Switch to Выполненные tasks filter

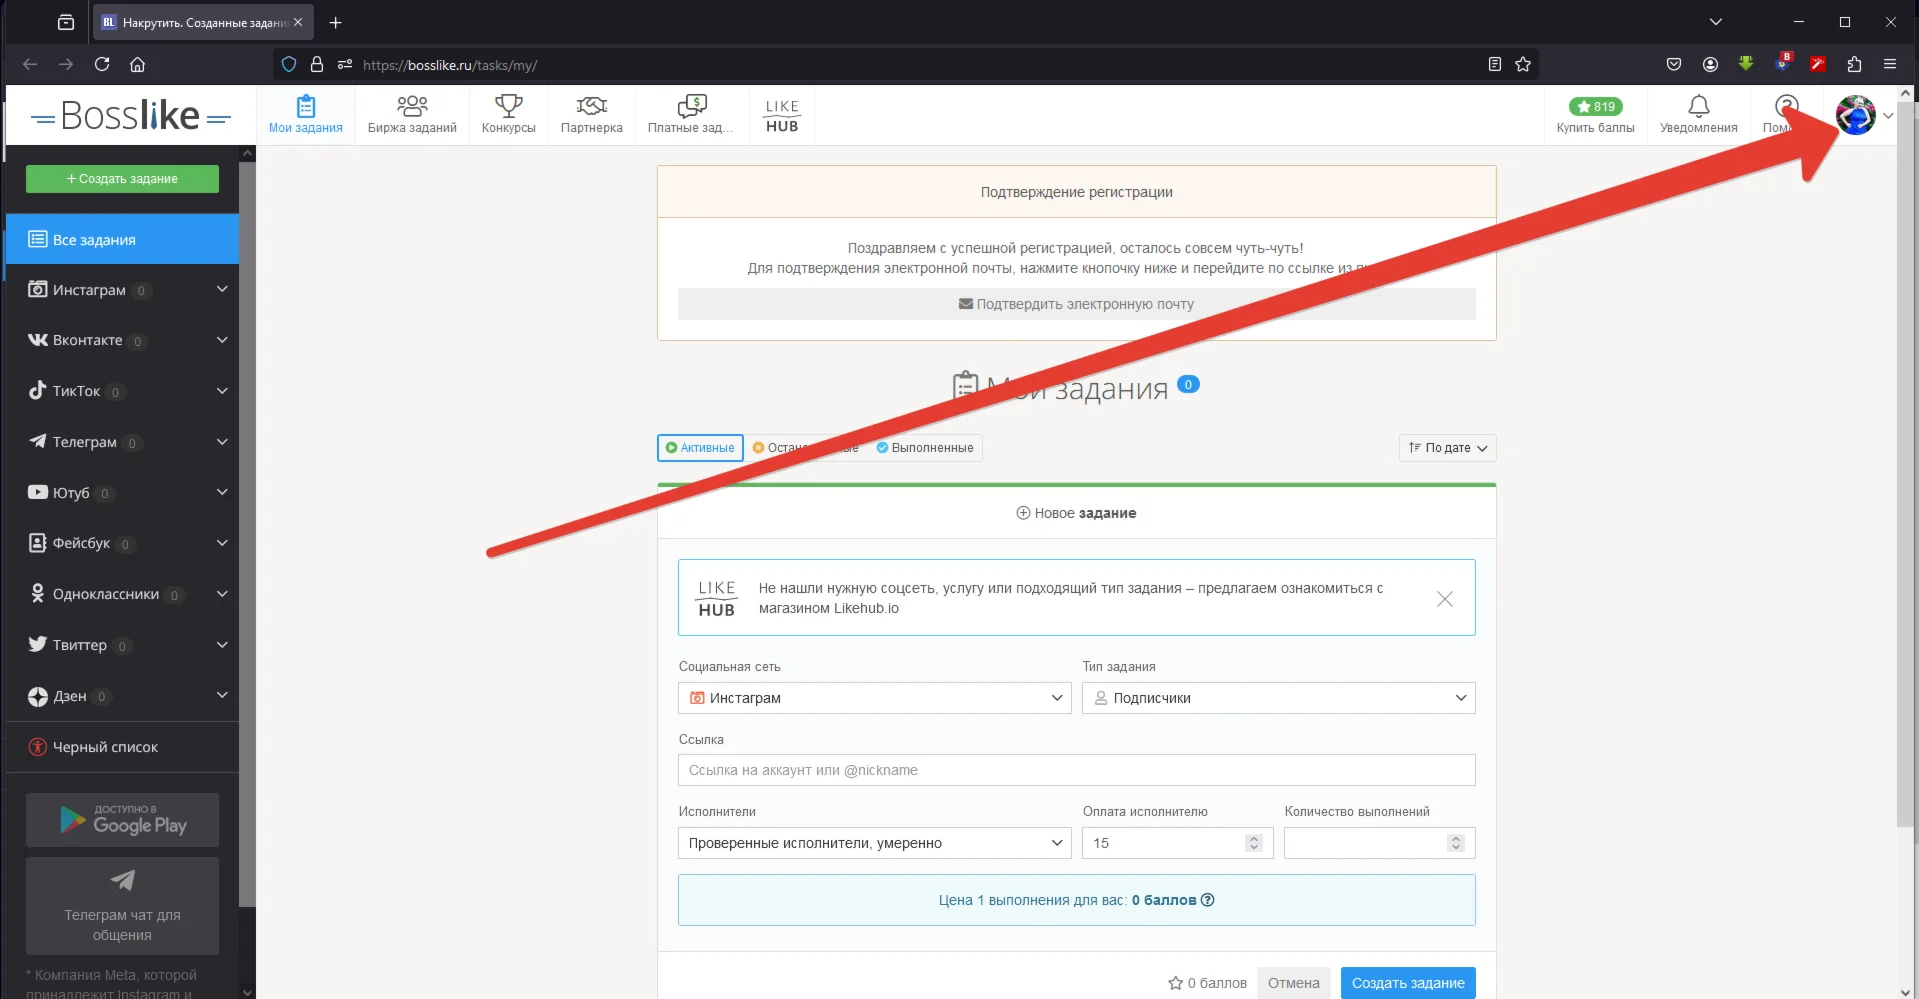925,448
